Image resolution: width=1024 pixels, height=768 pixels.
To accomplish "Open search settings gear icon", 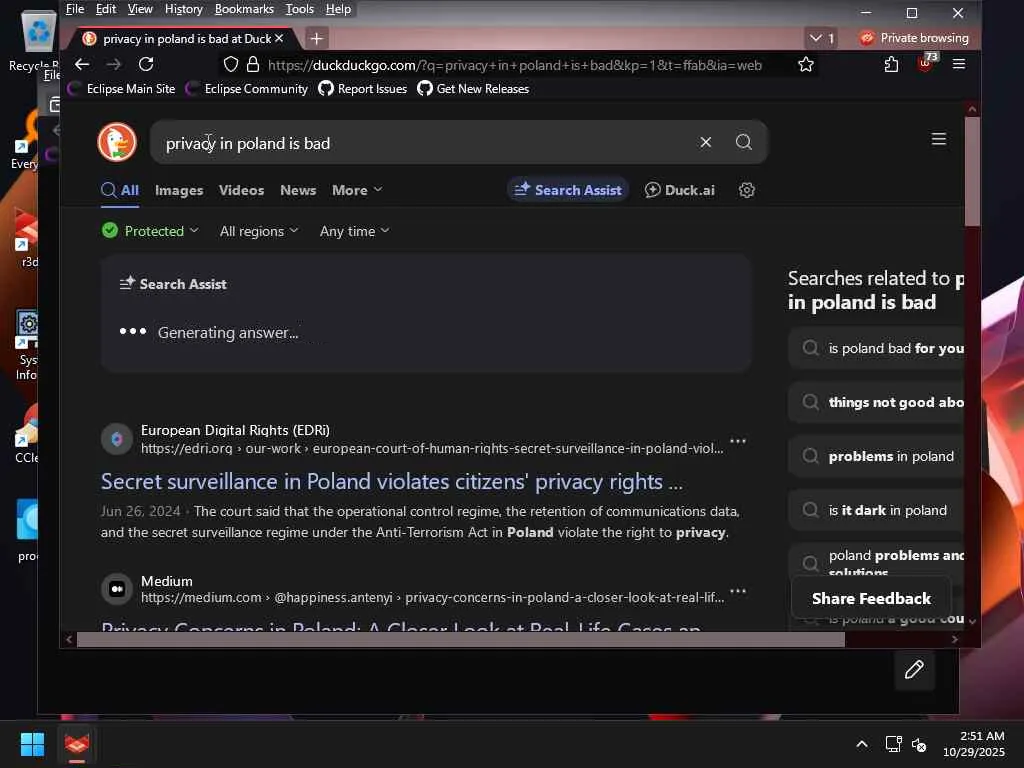I will [746, 190].
